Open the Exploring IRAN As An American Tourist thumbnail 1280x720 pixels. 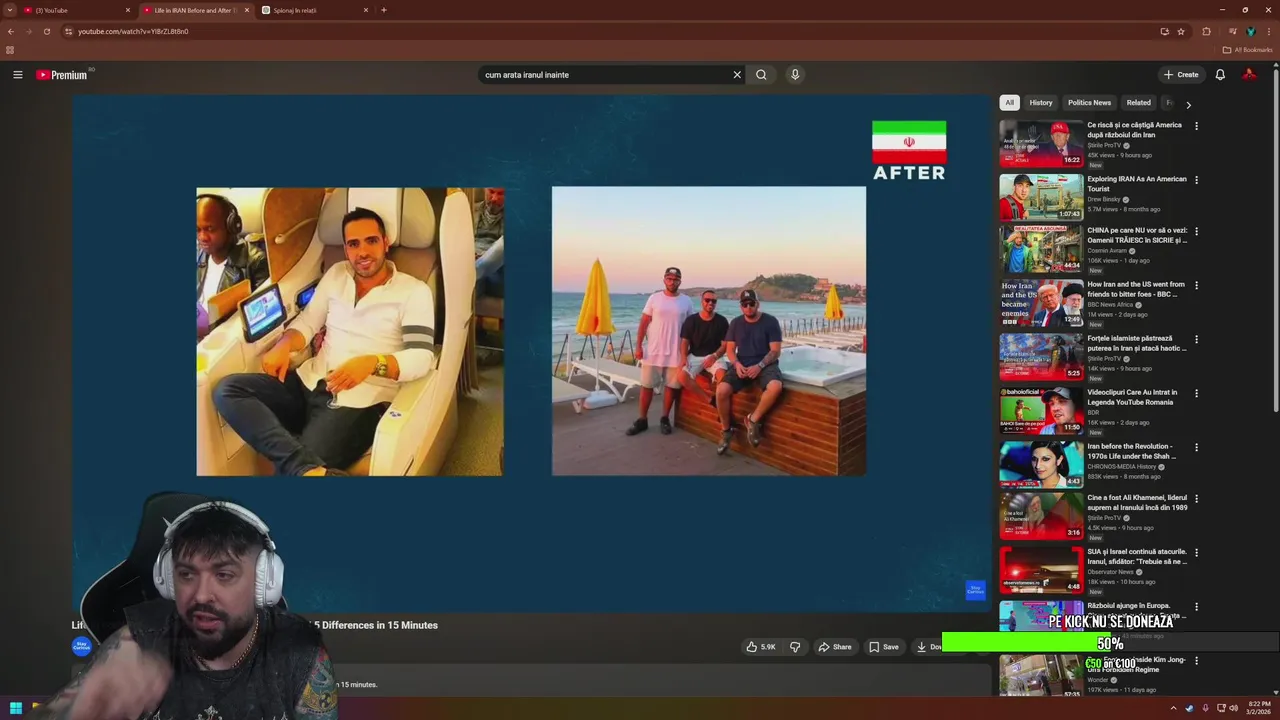tap(1041, 197)
